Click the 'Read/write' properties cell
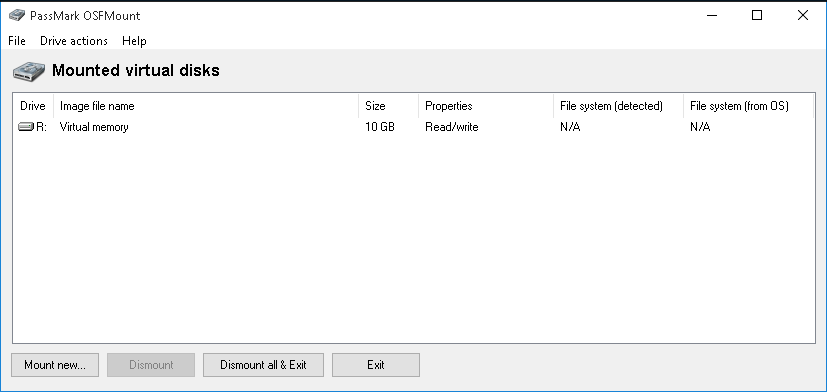Viewport: 827px width, 392px height. (x=451, y=127)
